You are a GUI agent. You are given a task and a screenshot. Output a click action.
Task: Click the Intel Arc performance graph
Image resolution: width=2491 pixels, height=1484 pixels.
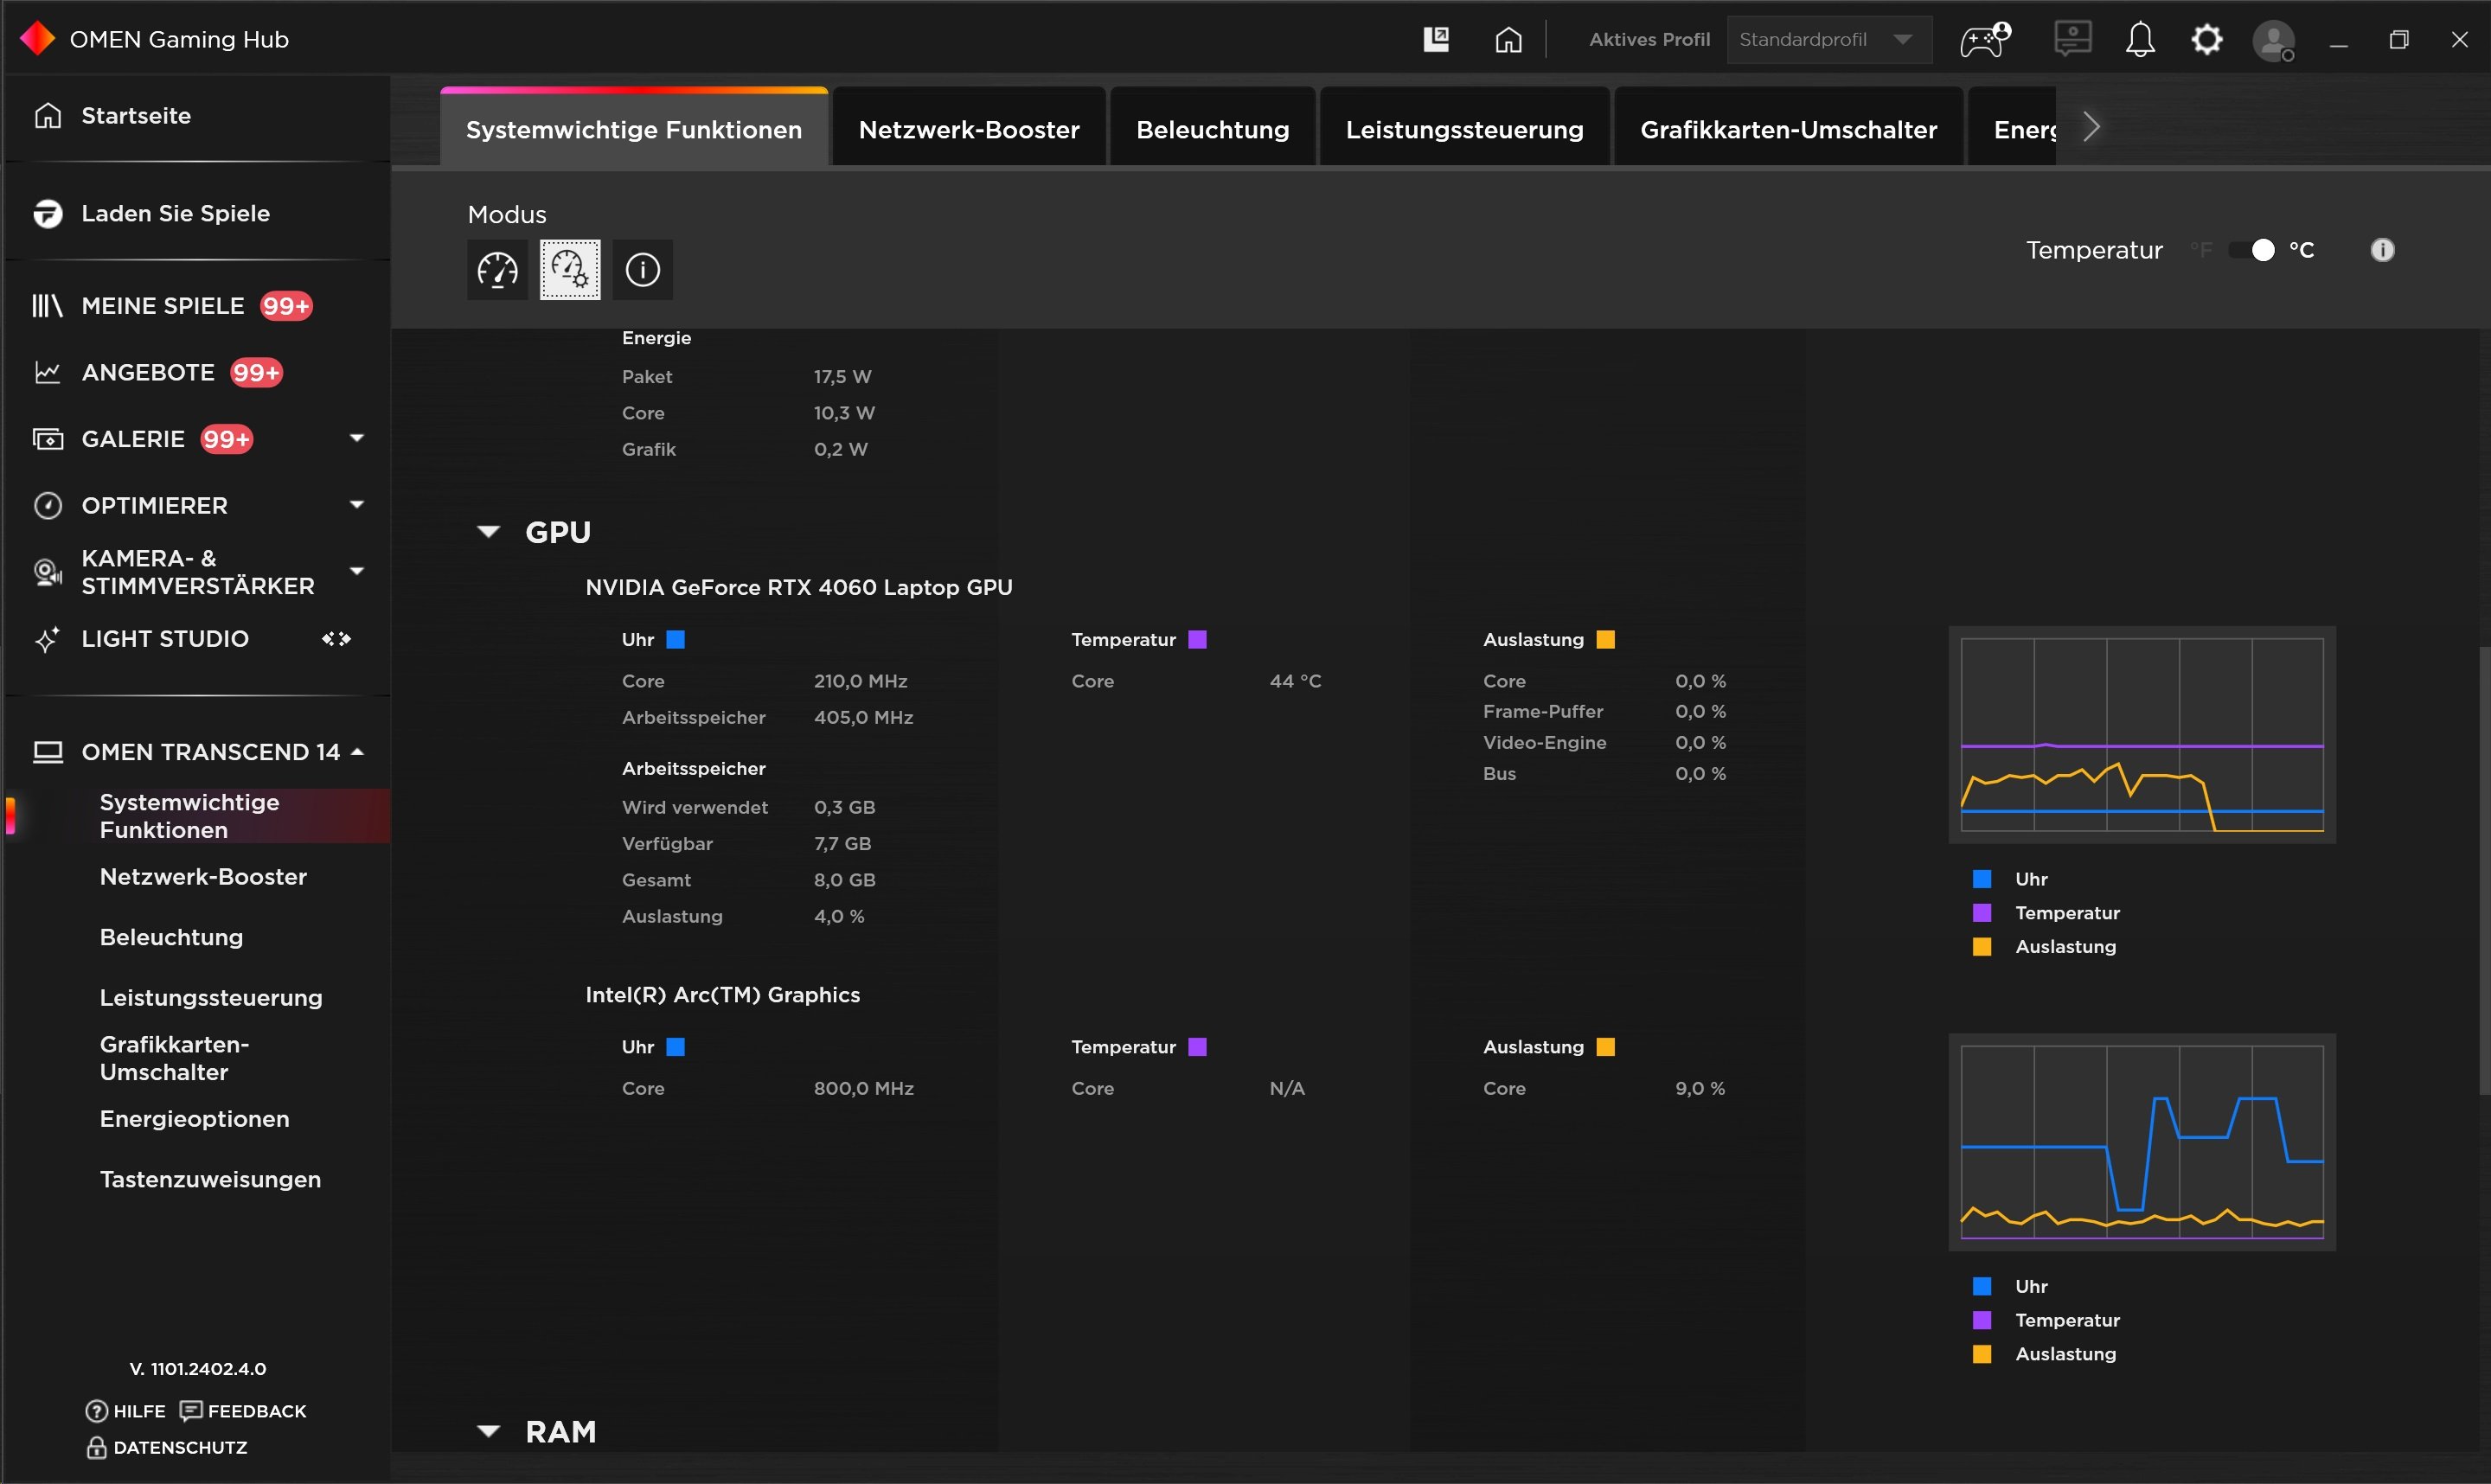point(2142,1142)
